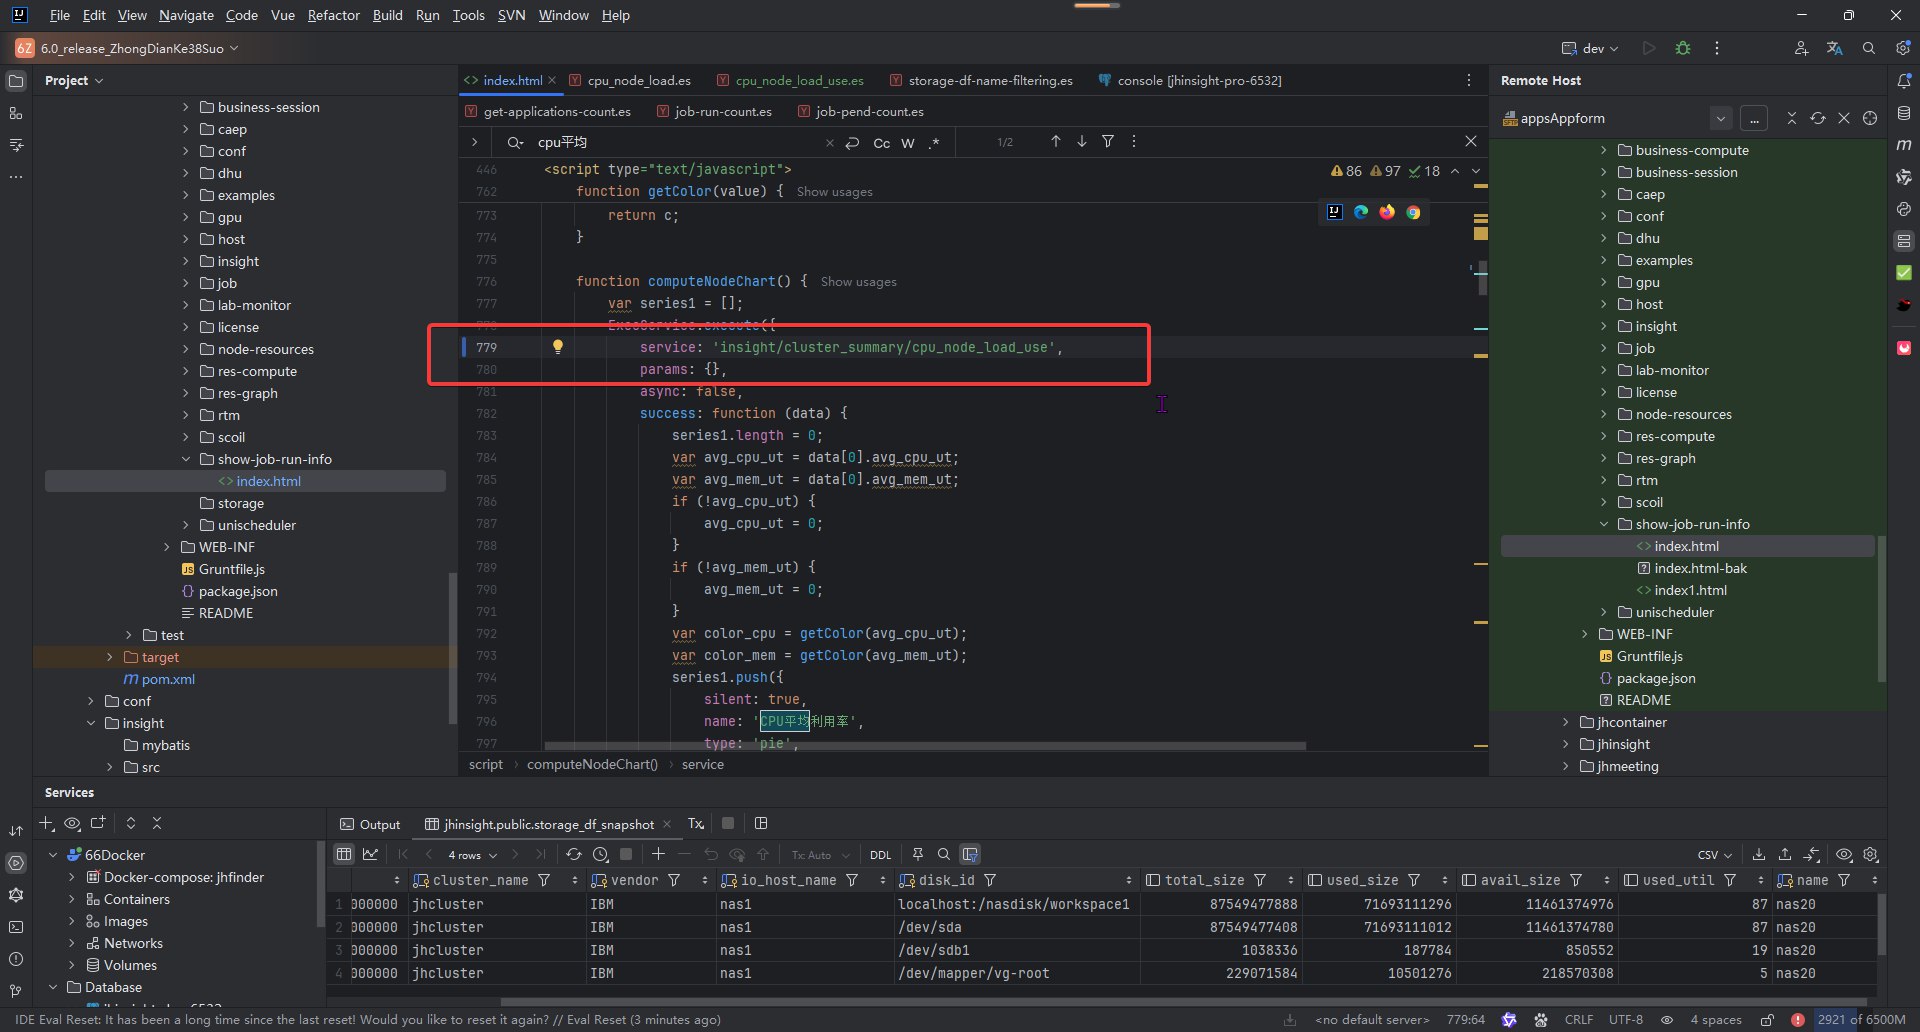The height and width of the screenshot is (1032, 1920).
Task: Open preview in Firefox browser
Action: point(1387,212)
